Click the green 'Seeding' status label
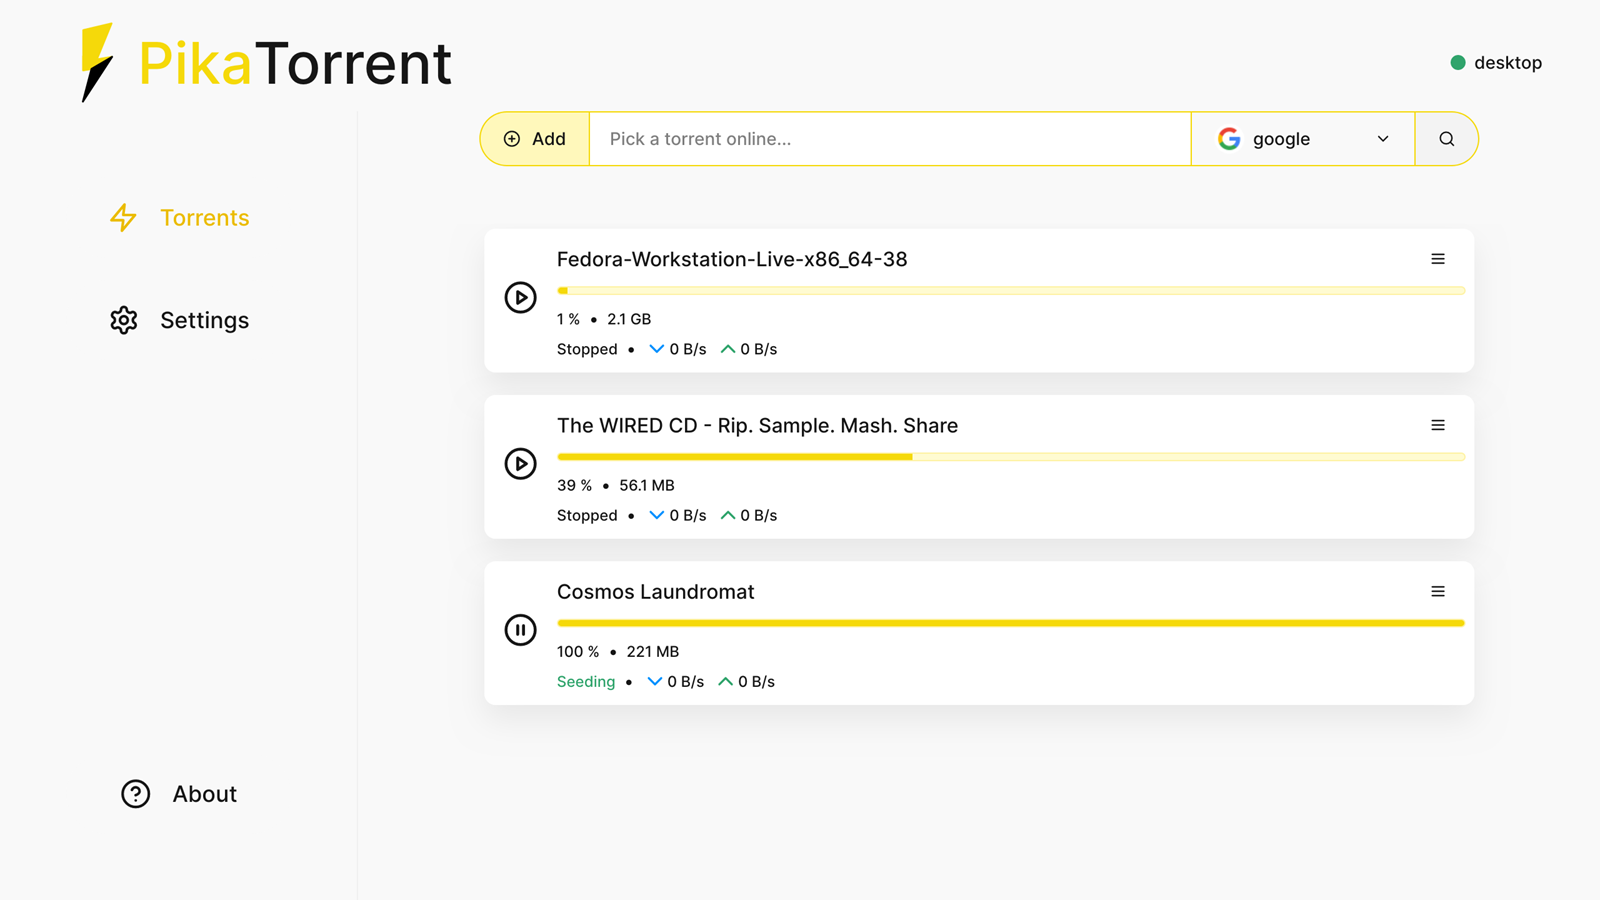The image size is (1600, 900). coord(586,682)
